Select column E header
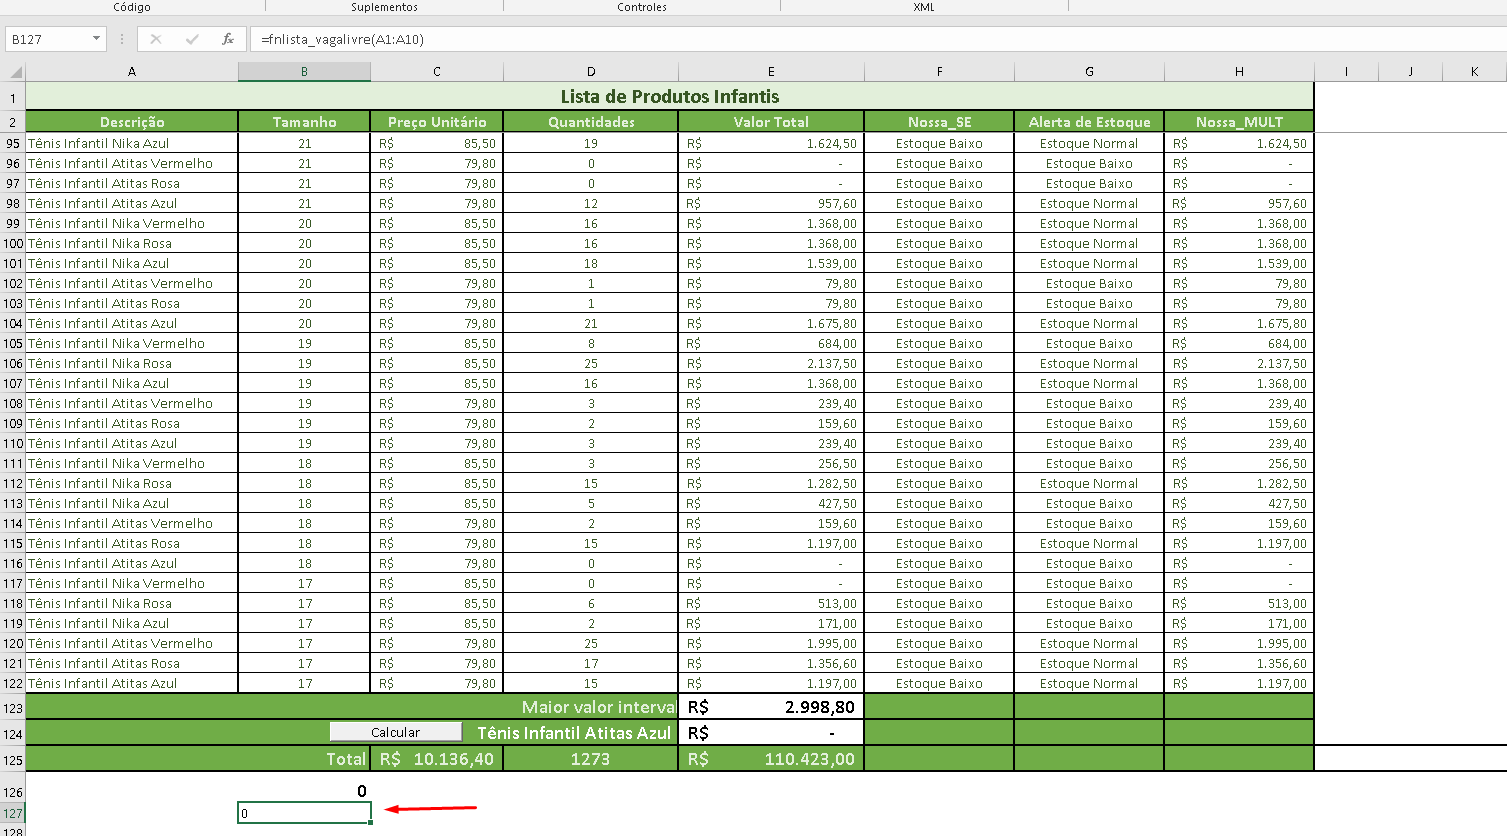The height and width of the screenshot is (836, 1507). point(771,72)
